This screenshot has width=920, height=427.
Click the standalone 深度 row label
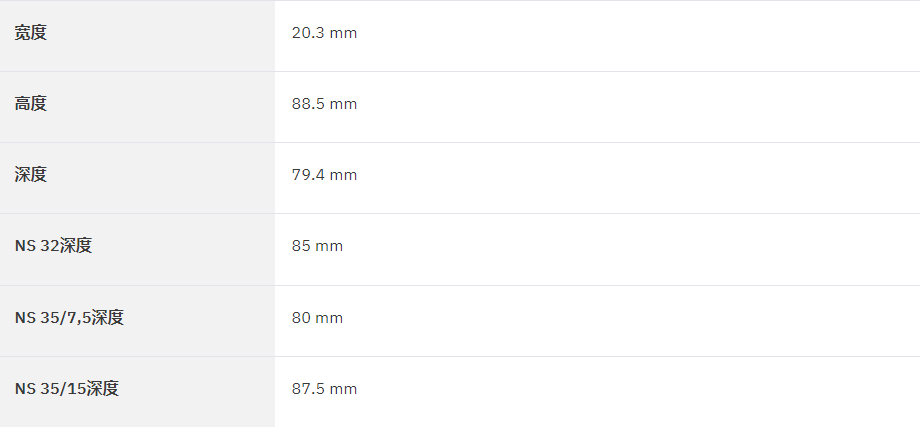pyautogui.click(x=31, y=175)
